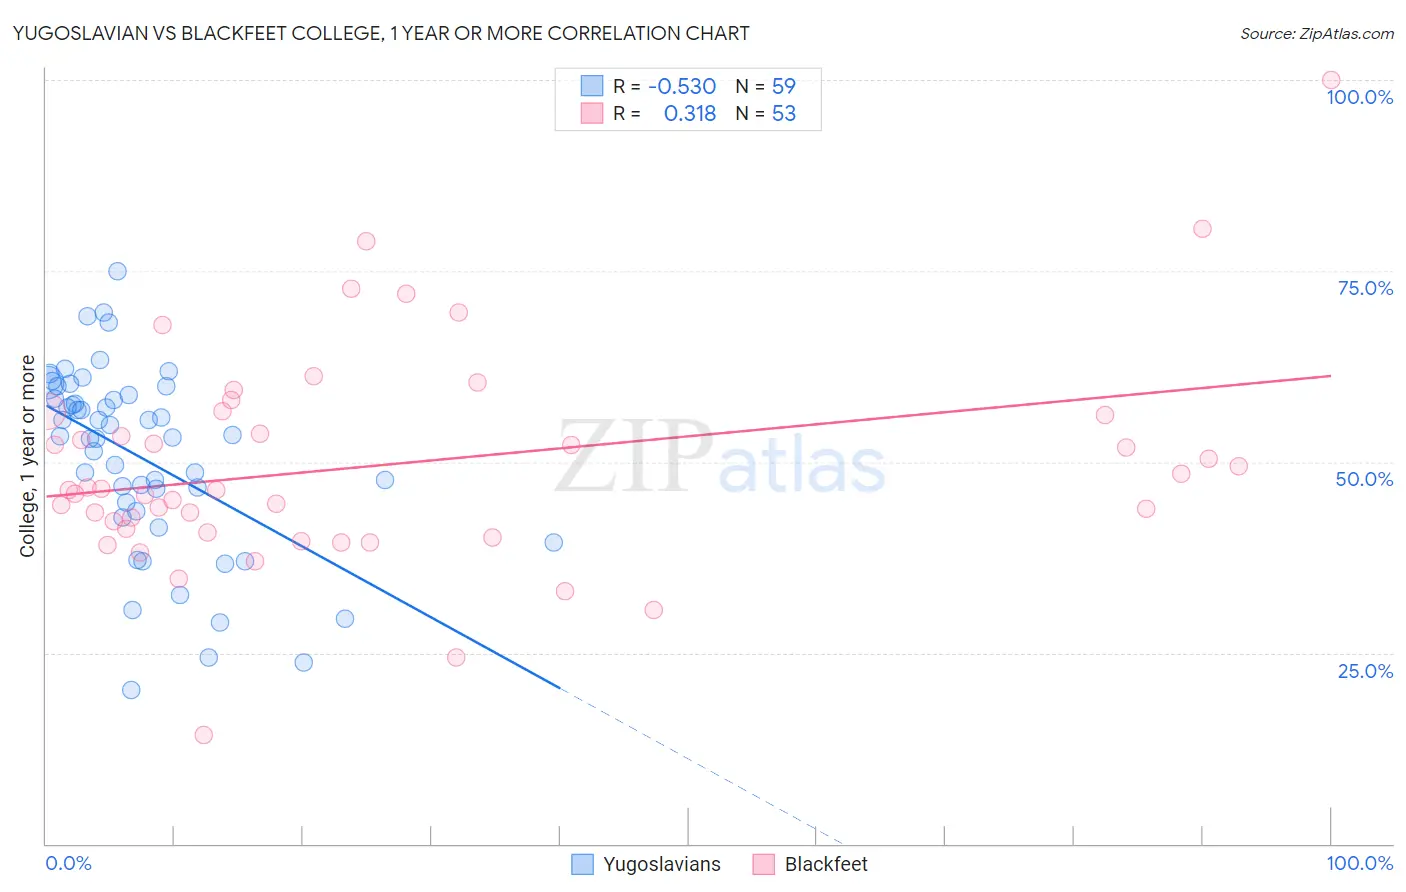Click the chart title text
Screen dimensions: 1406x892
380,33
